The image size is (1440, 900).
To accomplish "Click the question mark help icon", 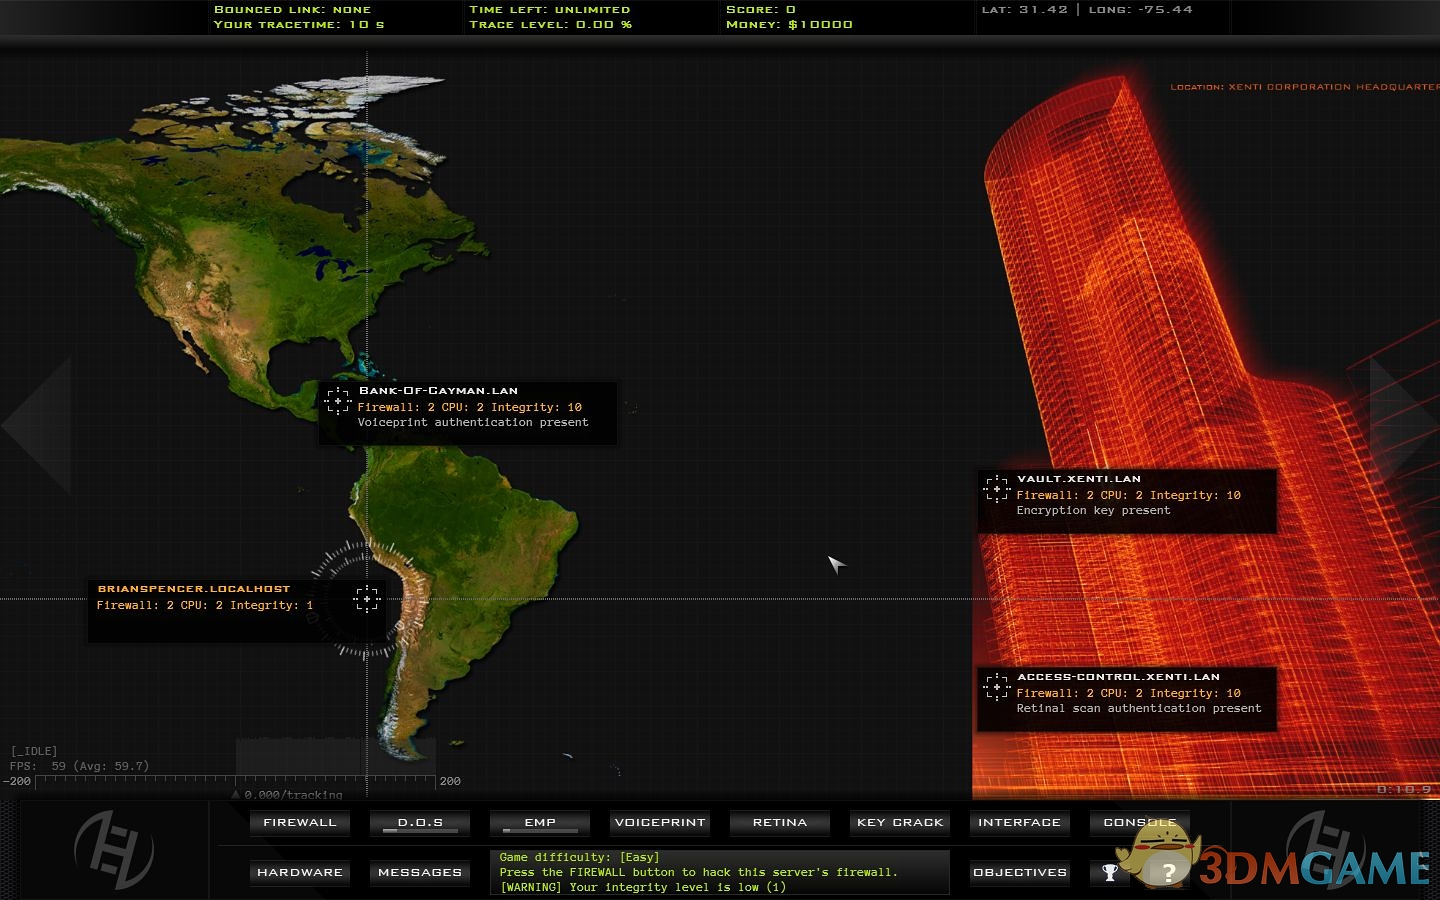I will point(1168,873).
